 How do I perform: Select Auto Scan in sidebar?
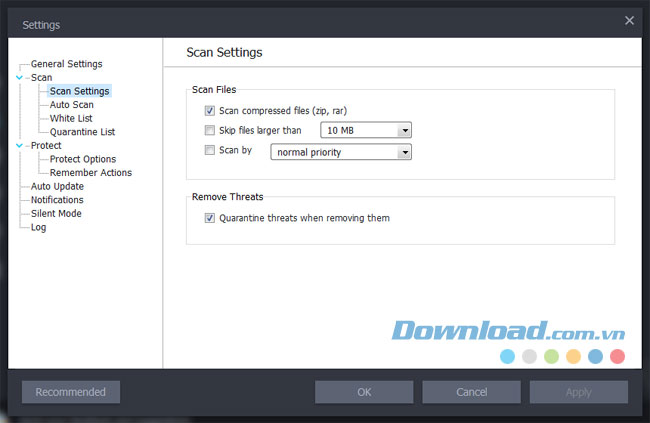tap(72, 105)
